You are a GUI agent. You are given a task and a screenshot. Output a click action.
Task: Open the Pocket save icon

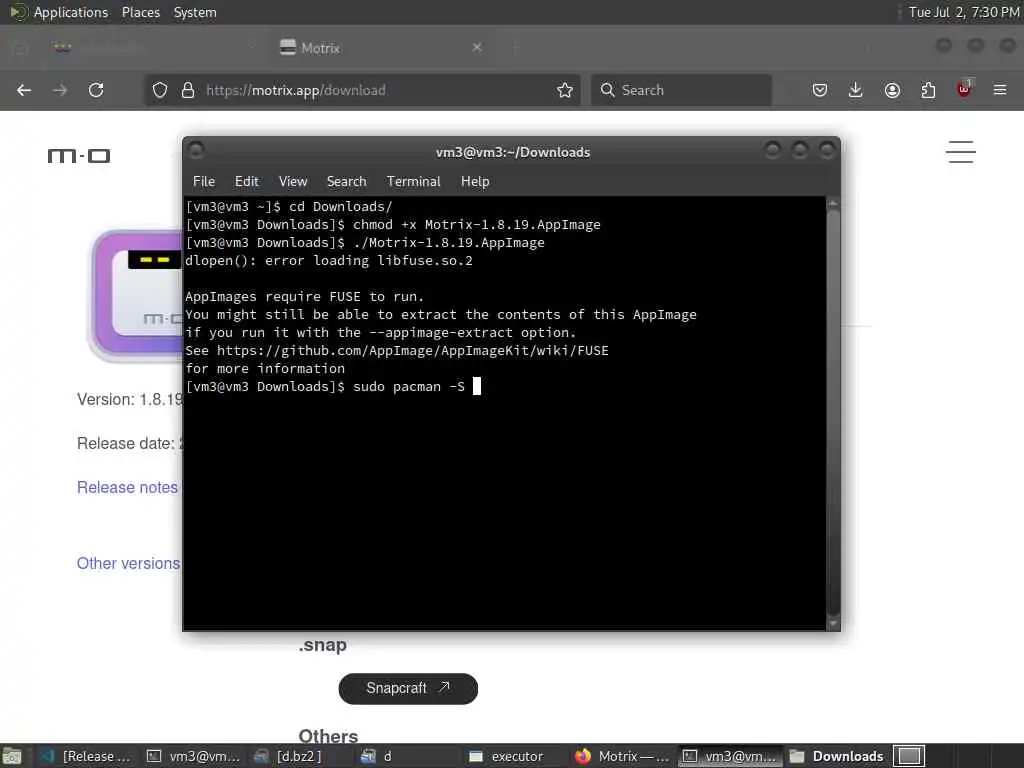820,90
